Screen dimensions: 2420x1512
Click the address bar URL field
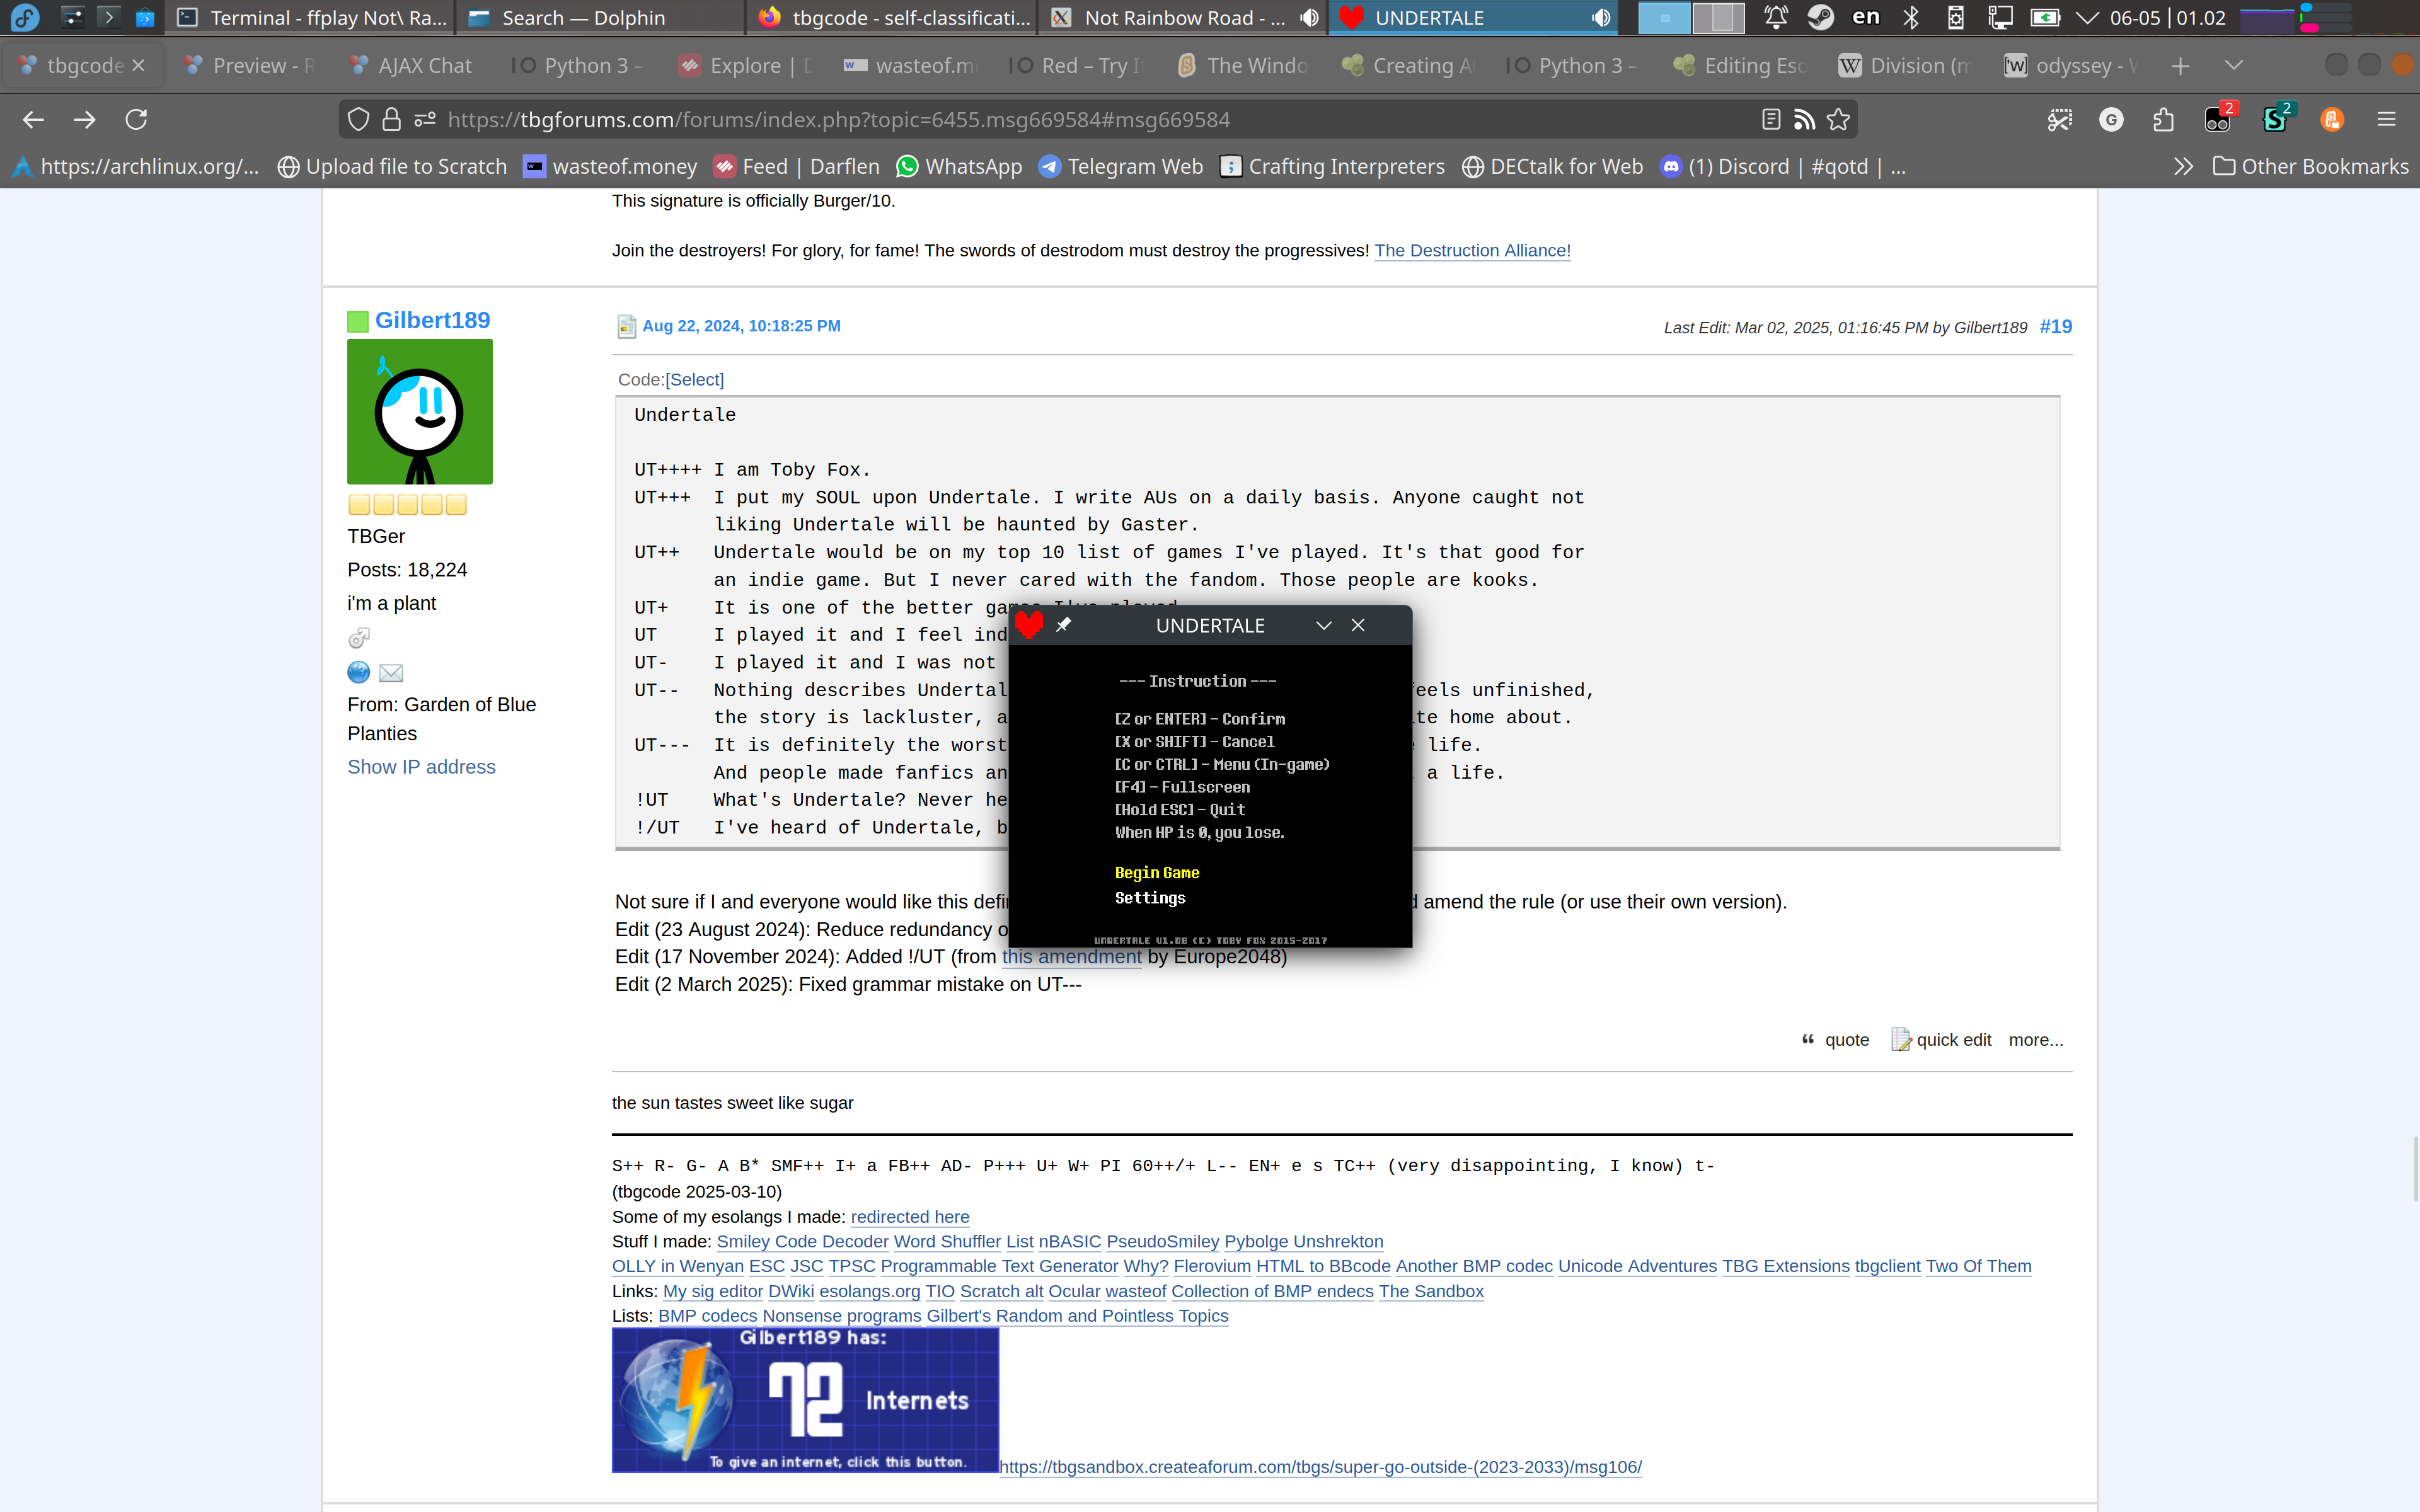coord(1098,120)
